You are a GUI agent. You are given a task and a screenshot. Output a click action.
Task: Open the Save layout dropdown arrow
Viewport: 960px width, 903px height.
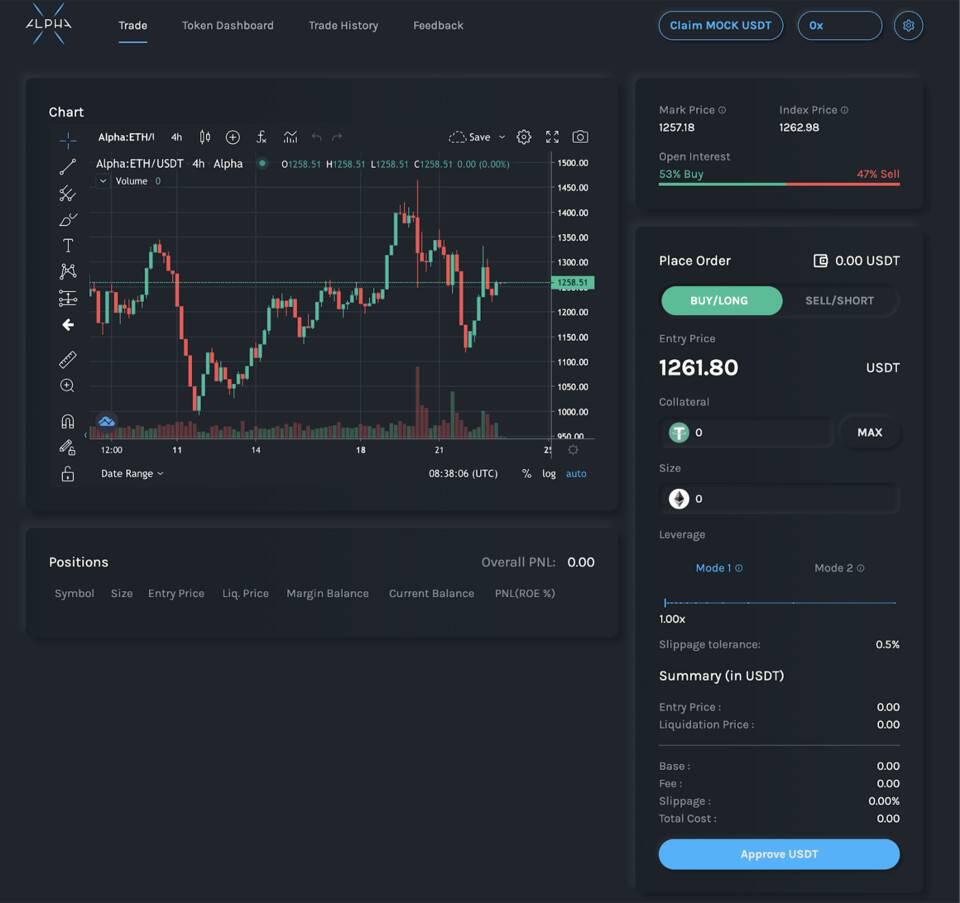point(502,137)
